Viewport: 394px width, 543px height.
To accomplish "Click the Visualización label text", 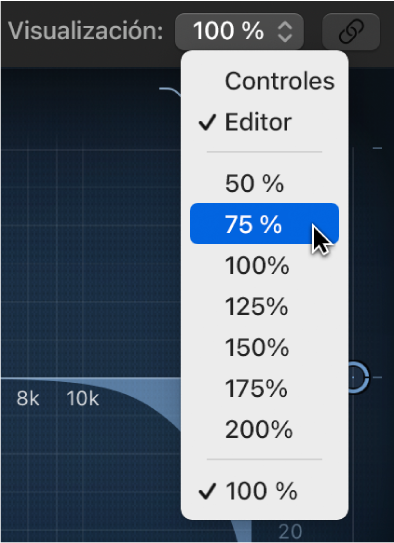I will (86, 31).
